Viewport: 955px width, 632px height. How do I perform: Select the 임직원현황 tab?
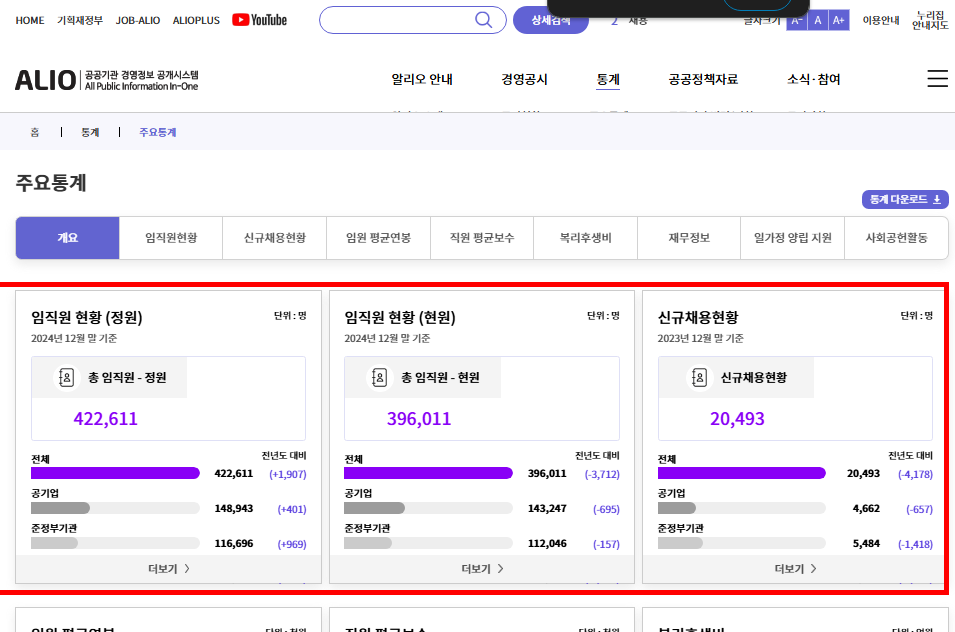click(170, 238)
